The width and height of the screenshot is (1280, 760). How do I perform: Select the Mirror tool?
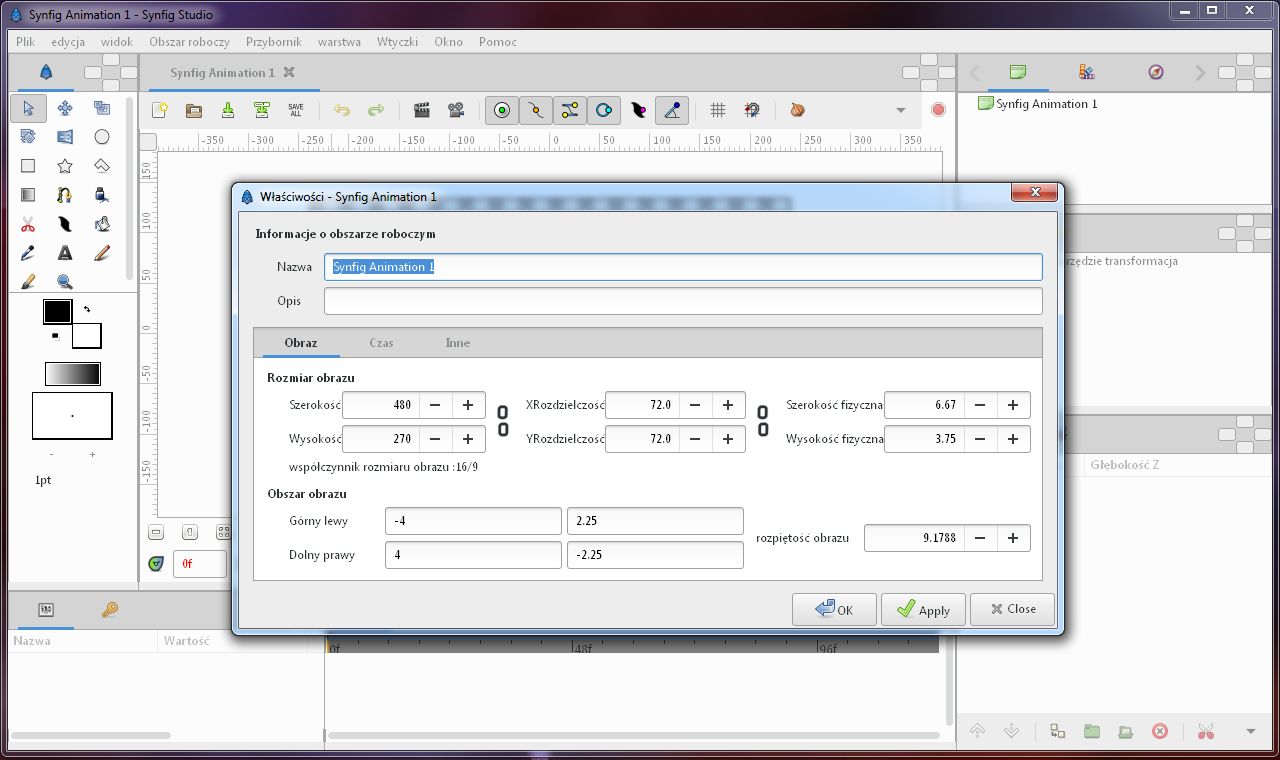tap(65, 137)
